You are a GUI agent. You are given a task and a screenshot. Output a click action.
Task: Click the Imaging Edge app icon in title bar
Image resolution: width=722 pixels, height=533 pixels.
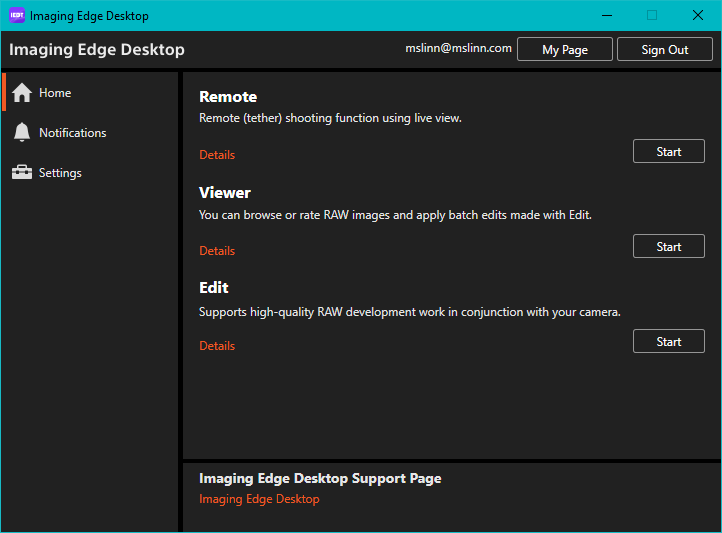[x=16, y=16]
